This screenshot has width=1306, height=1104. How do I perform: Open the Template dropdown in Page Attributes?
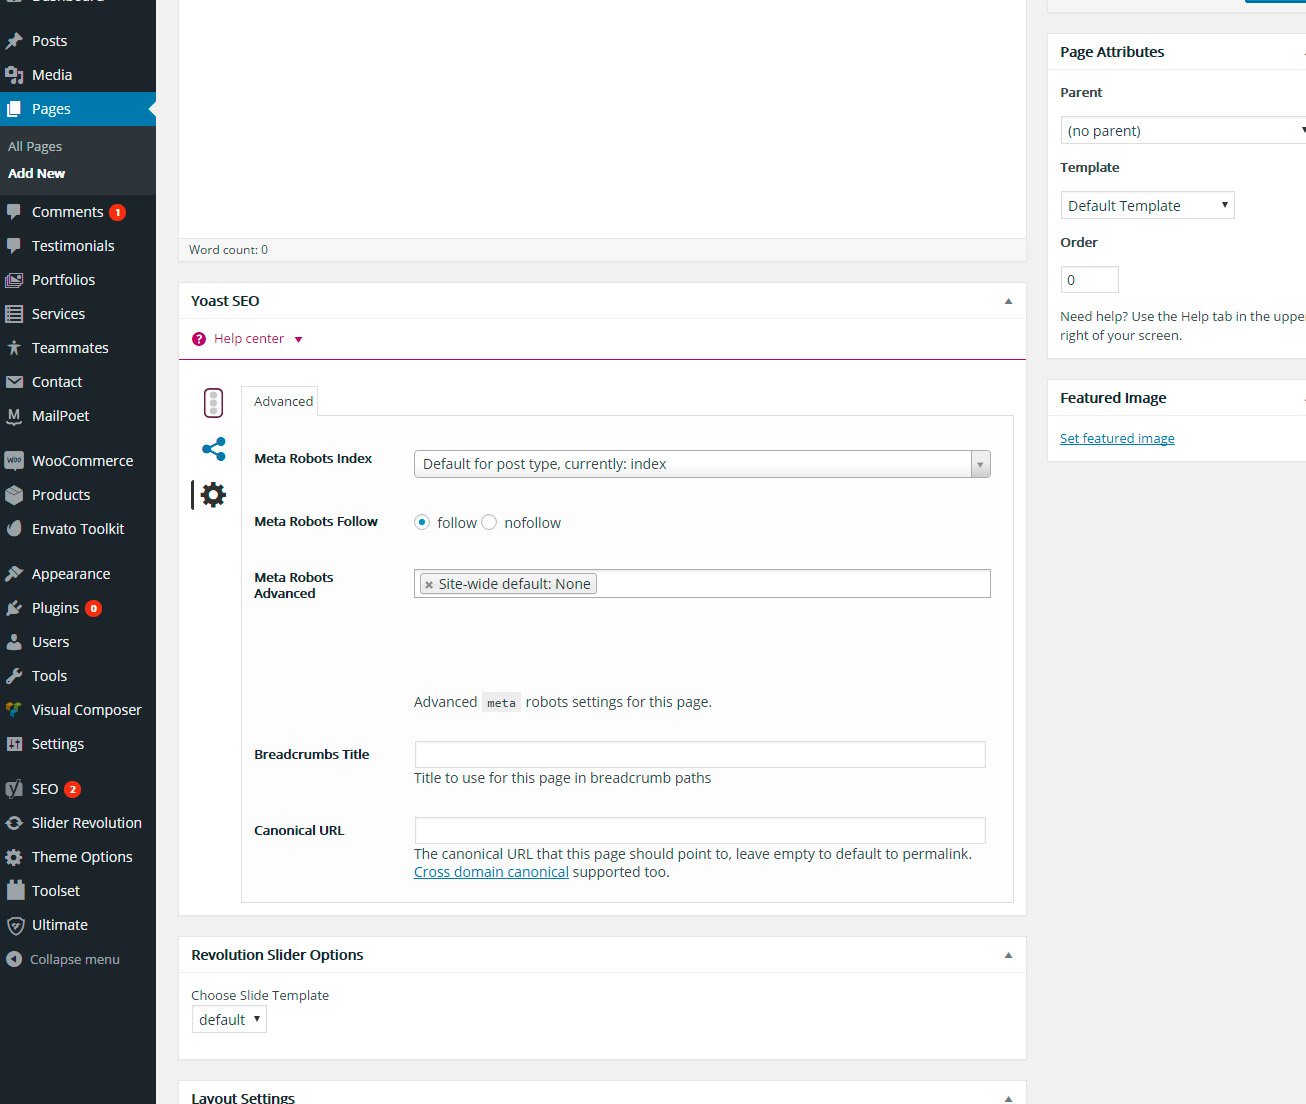coord(1147,206)
